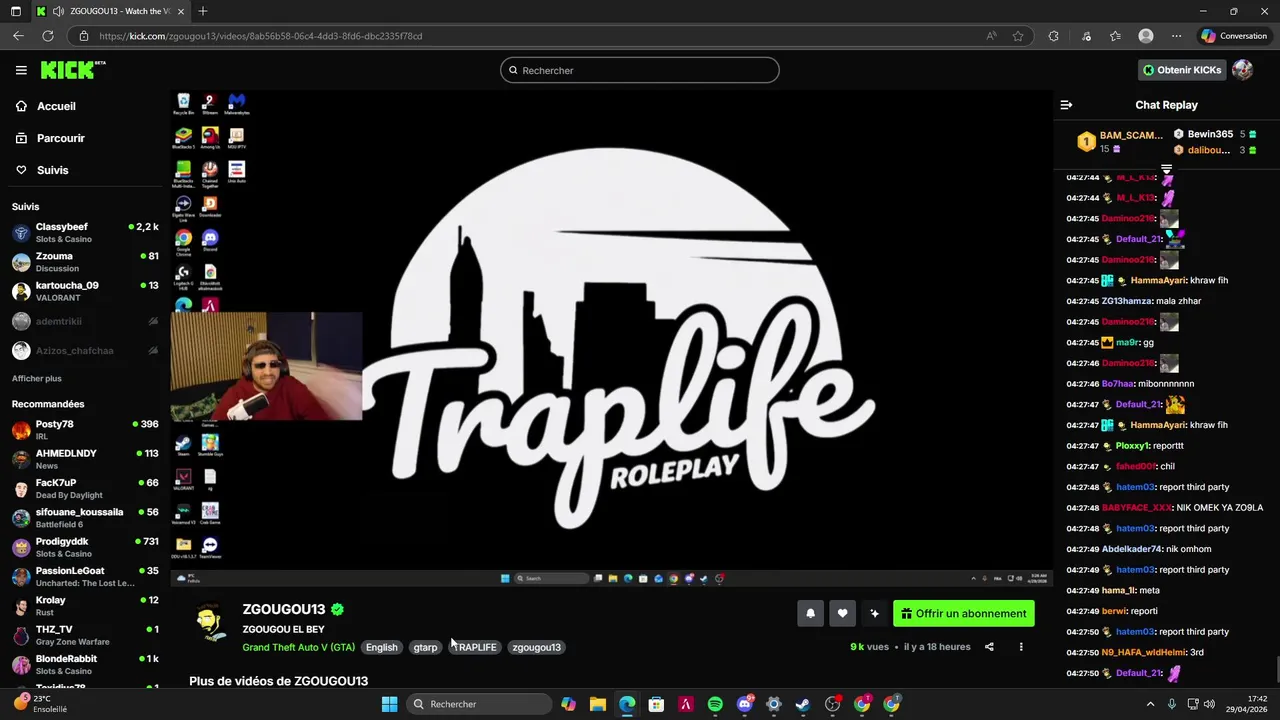1280x720 pixels.
Task: Open Zzouma followed channel
Action: (85, 262)
